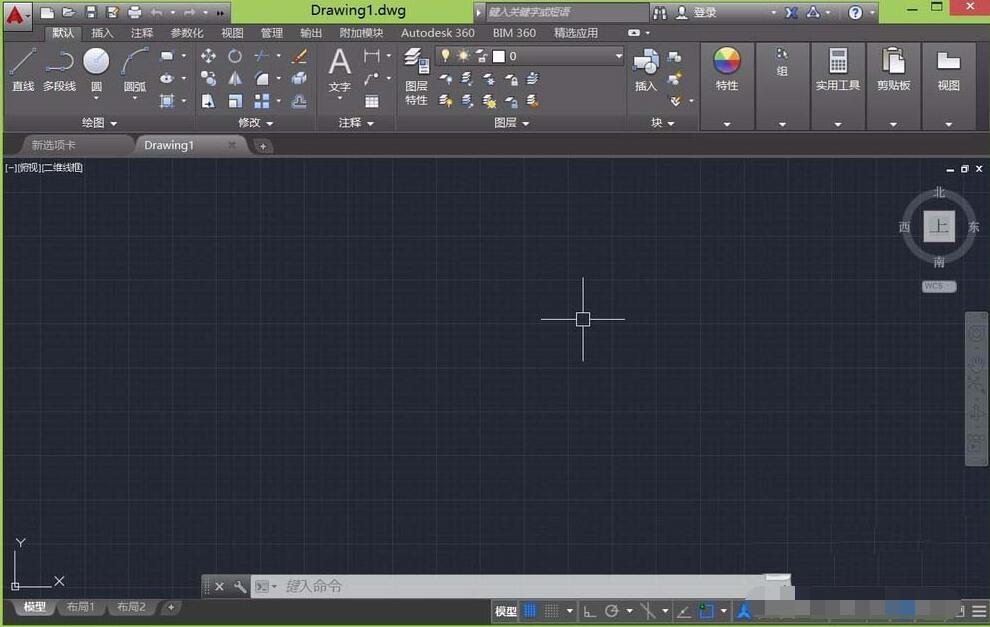Viewport: 990px width, 627px height.
Task: Toggle ortho mode in status bar
Action: (x=590, y=611)
